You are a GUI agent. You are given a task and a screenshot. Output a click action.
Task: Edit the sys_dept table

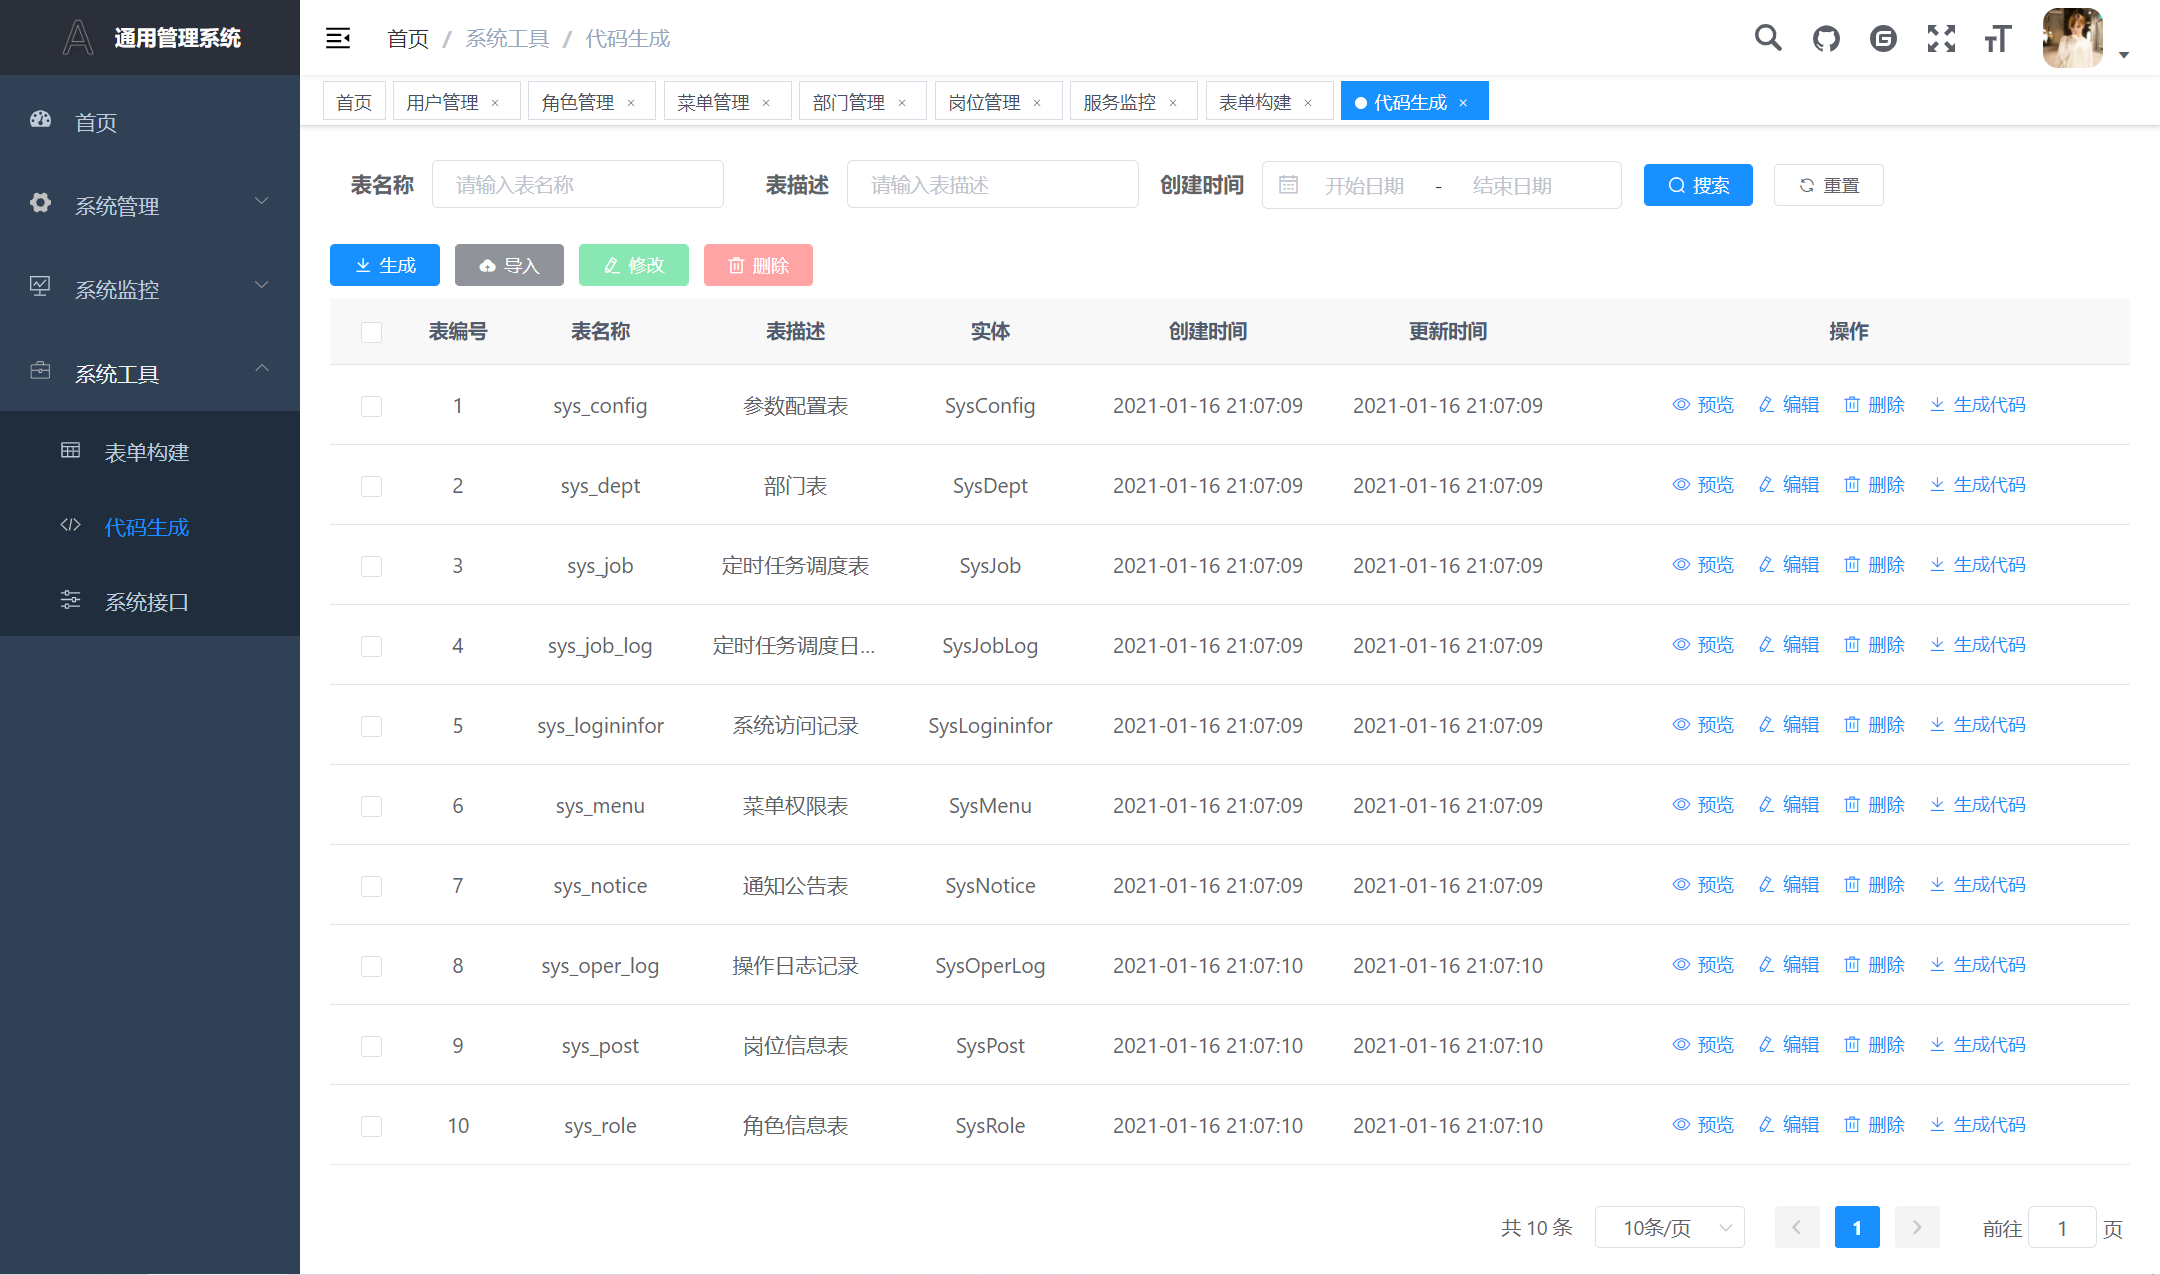click(1789, 485)
